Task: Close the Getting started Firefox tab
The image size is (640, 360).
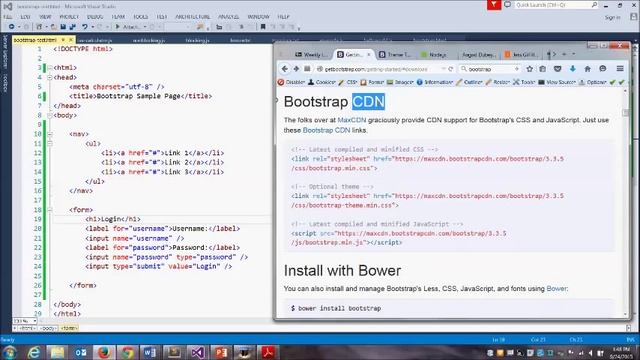Action: 369,54
